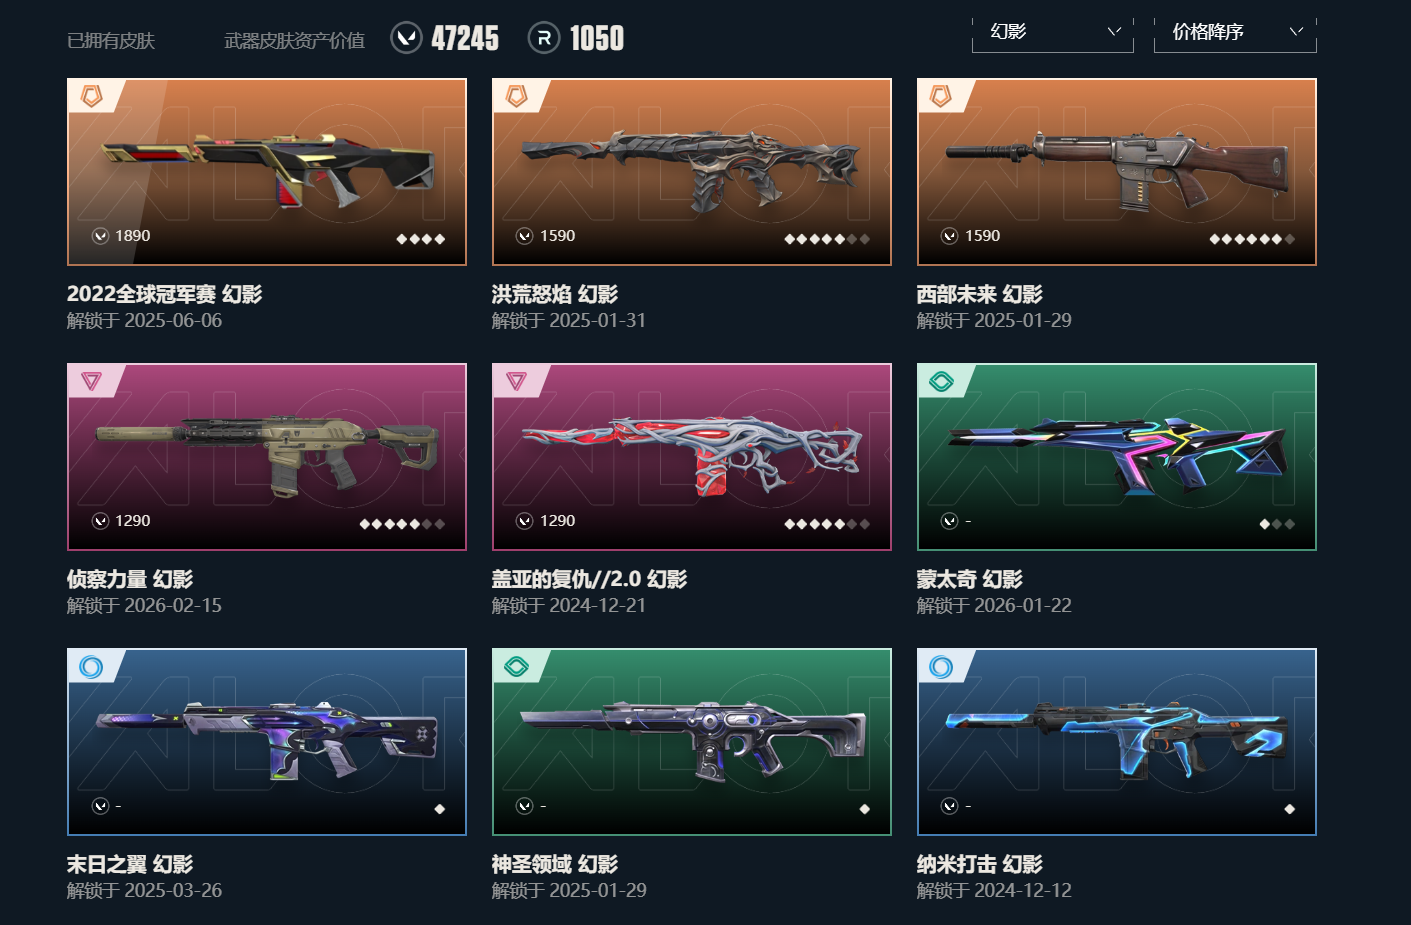Open the 价格降序 sort dropdown
The width and height of the screenshot is (1411, 925).
(1235, 32)
